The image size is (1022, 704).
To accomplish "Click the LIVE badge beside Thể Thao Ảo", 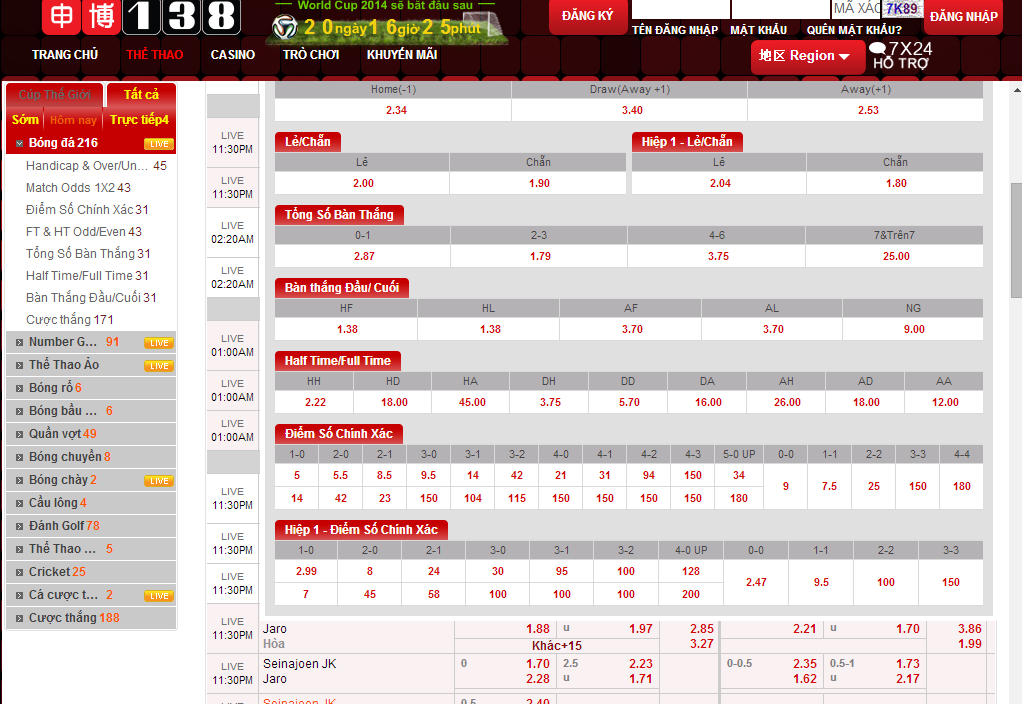I will pos(158,365).
